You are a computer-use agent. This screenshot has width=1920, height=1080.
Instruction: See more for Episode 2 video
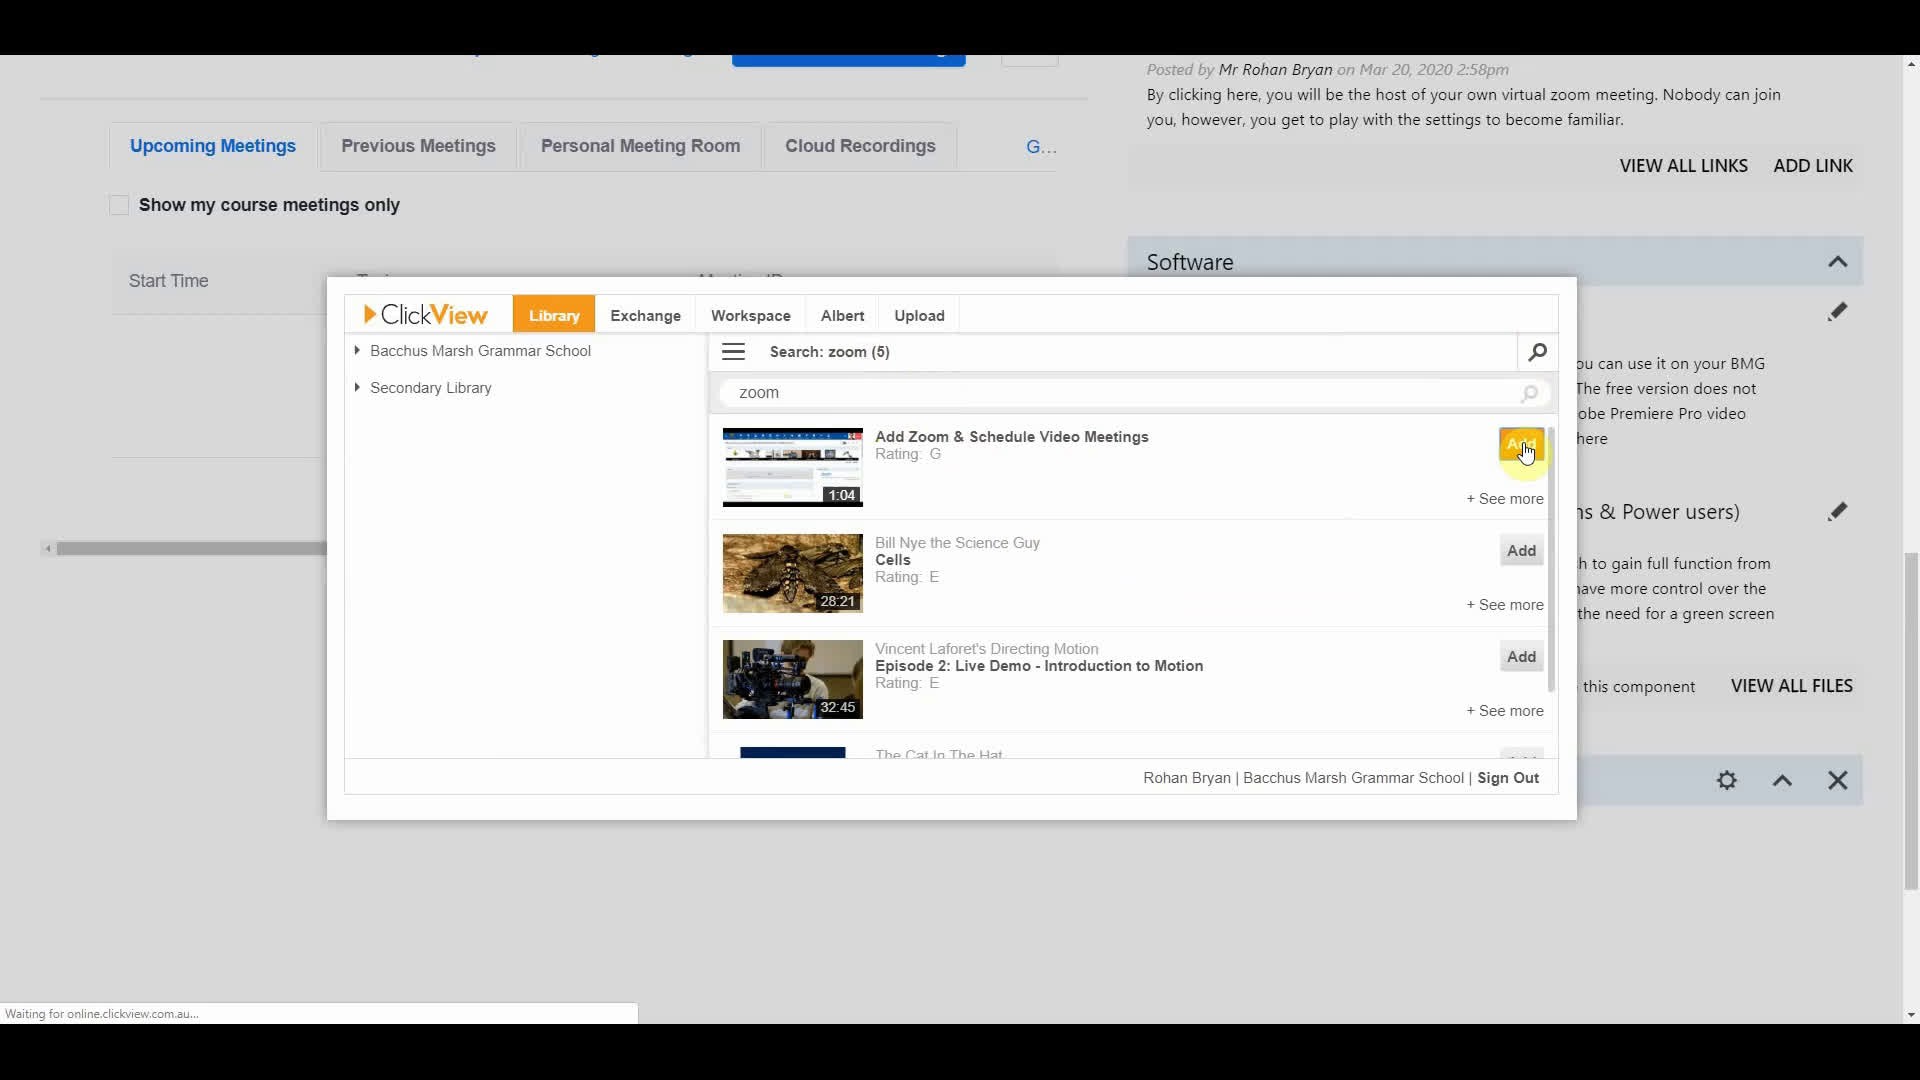tap(1505, 711)
